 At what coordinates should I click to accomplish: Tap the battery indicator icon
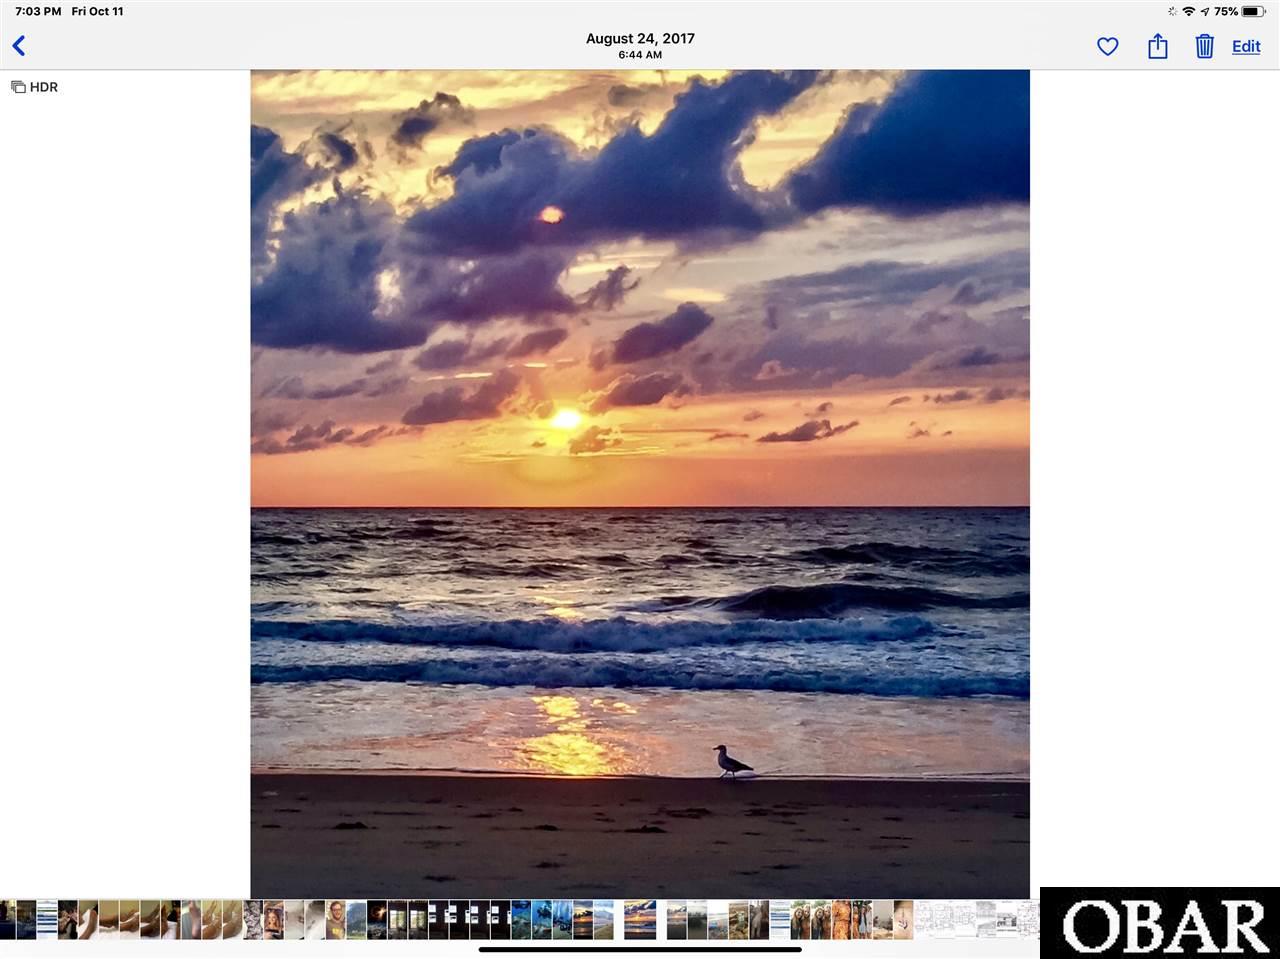pos(1254,11)
